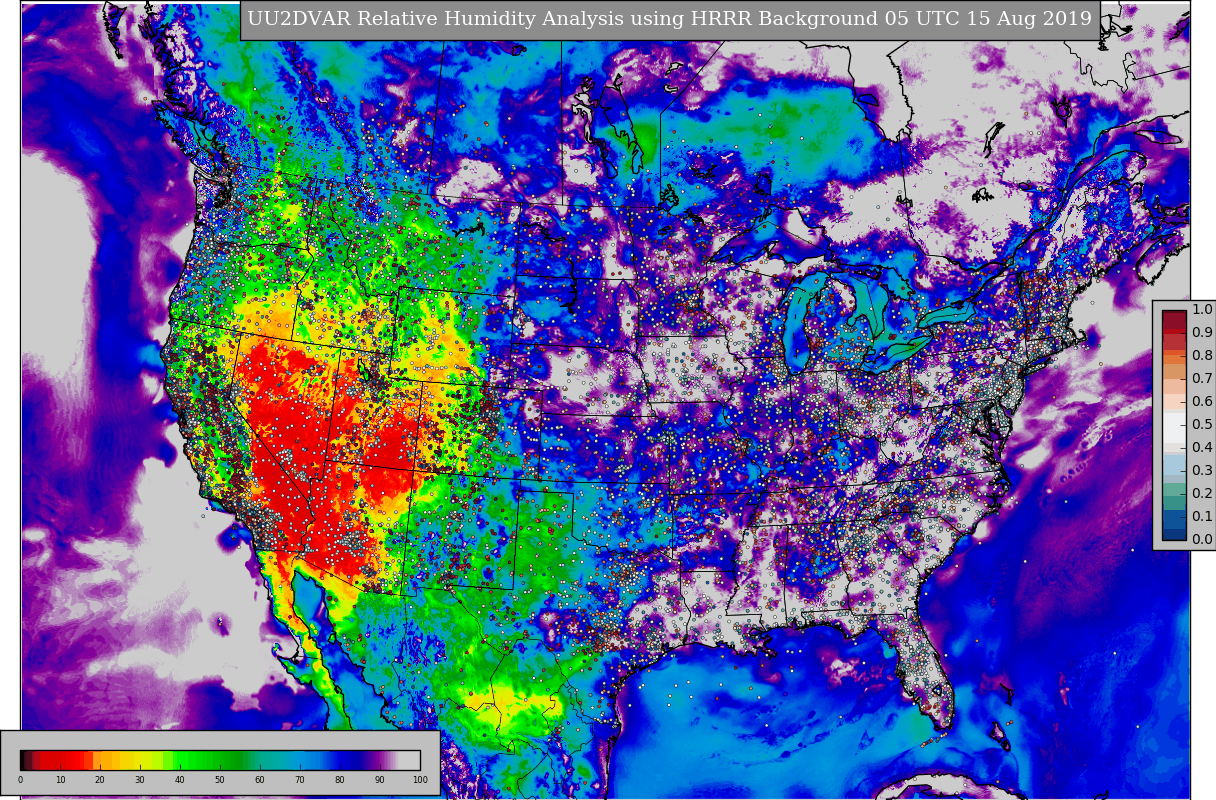Click tick label 80 on humidity colorbar
The height and width of the screenshot is (800, 1216).
pos(340,780)
